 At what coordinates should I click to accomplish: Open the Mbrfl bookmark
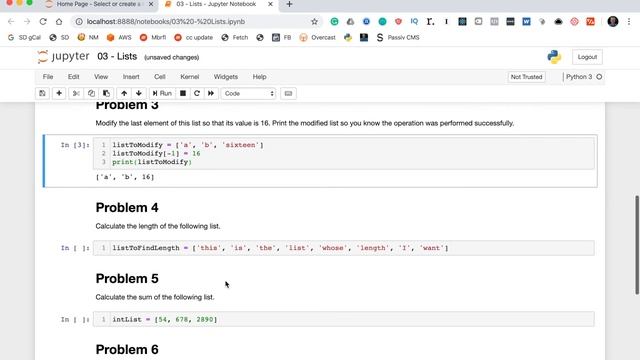coord(153,38)
